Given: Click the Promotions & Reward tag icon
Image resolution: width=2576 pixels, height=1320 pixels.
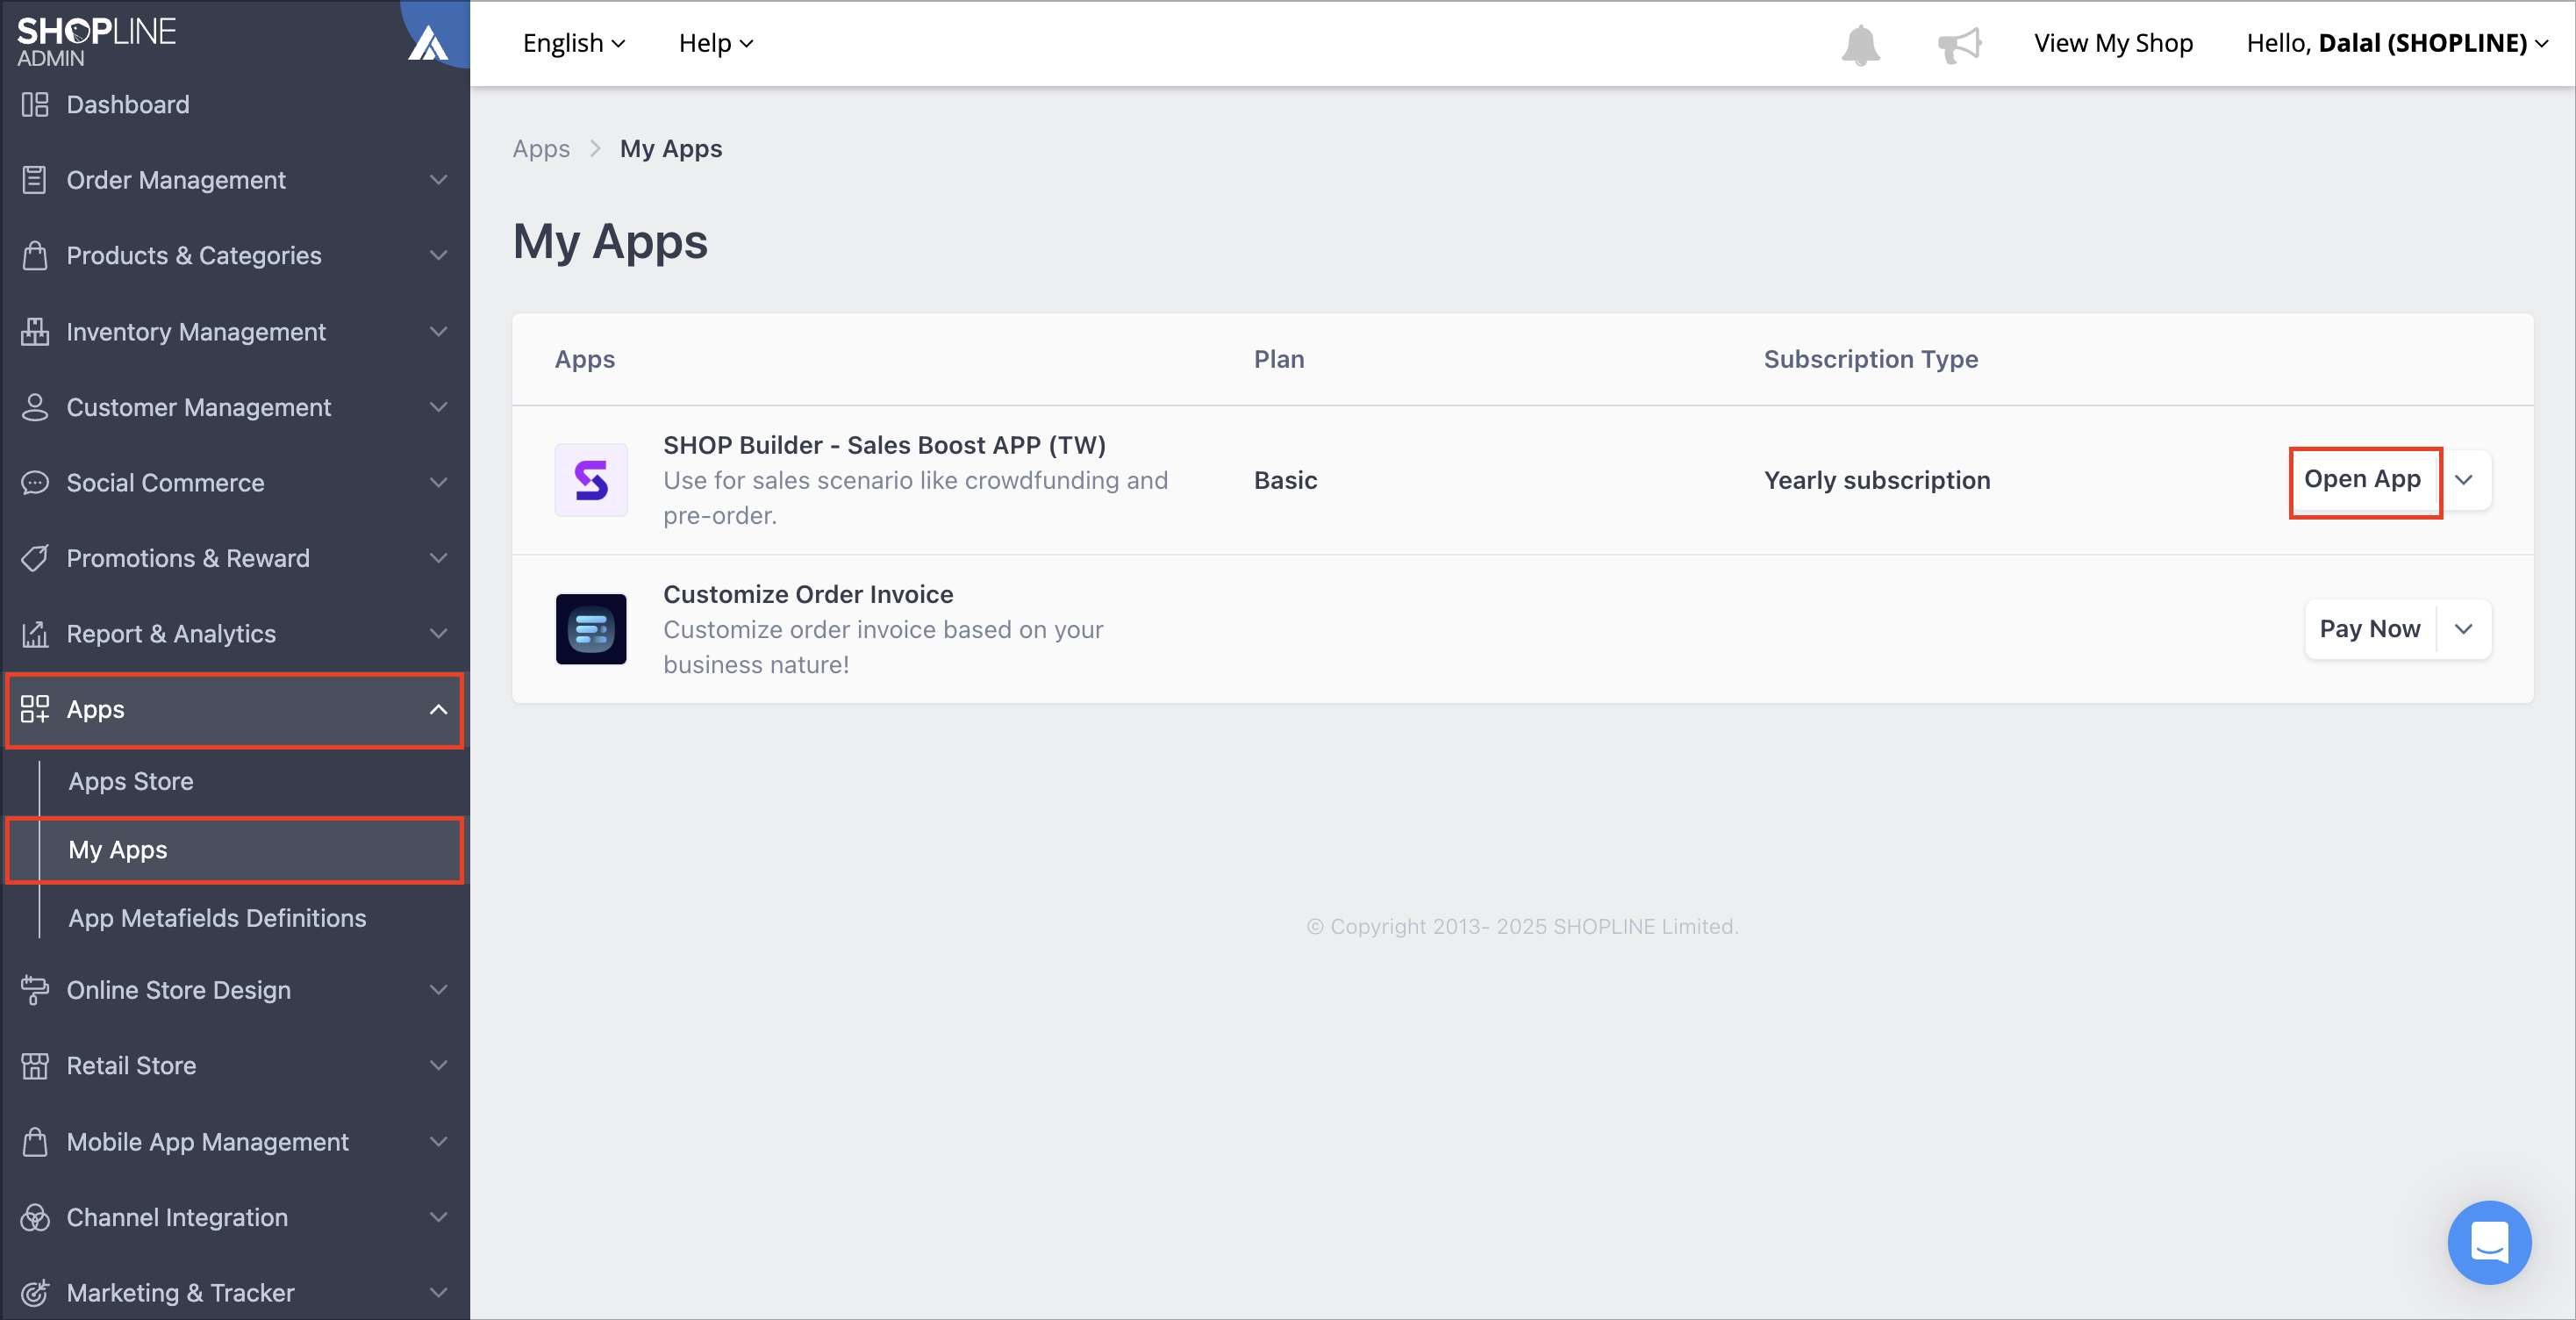Looking at the screenshot, I should (x=35, y=558).
